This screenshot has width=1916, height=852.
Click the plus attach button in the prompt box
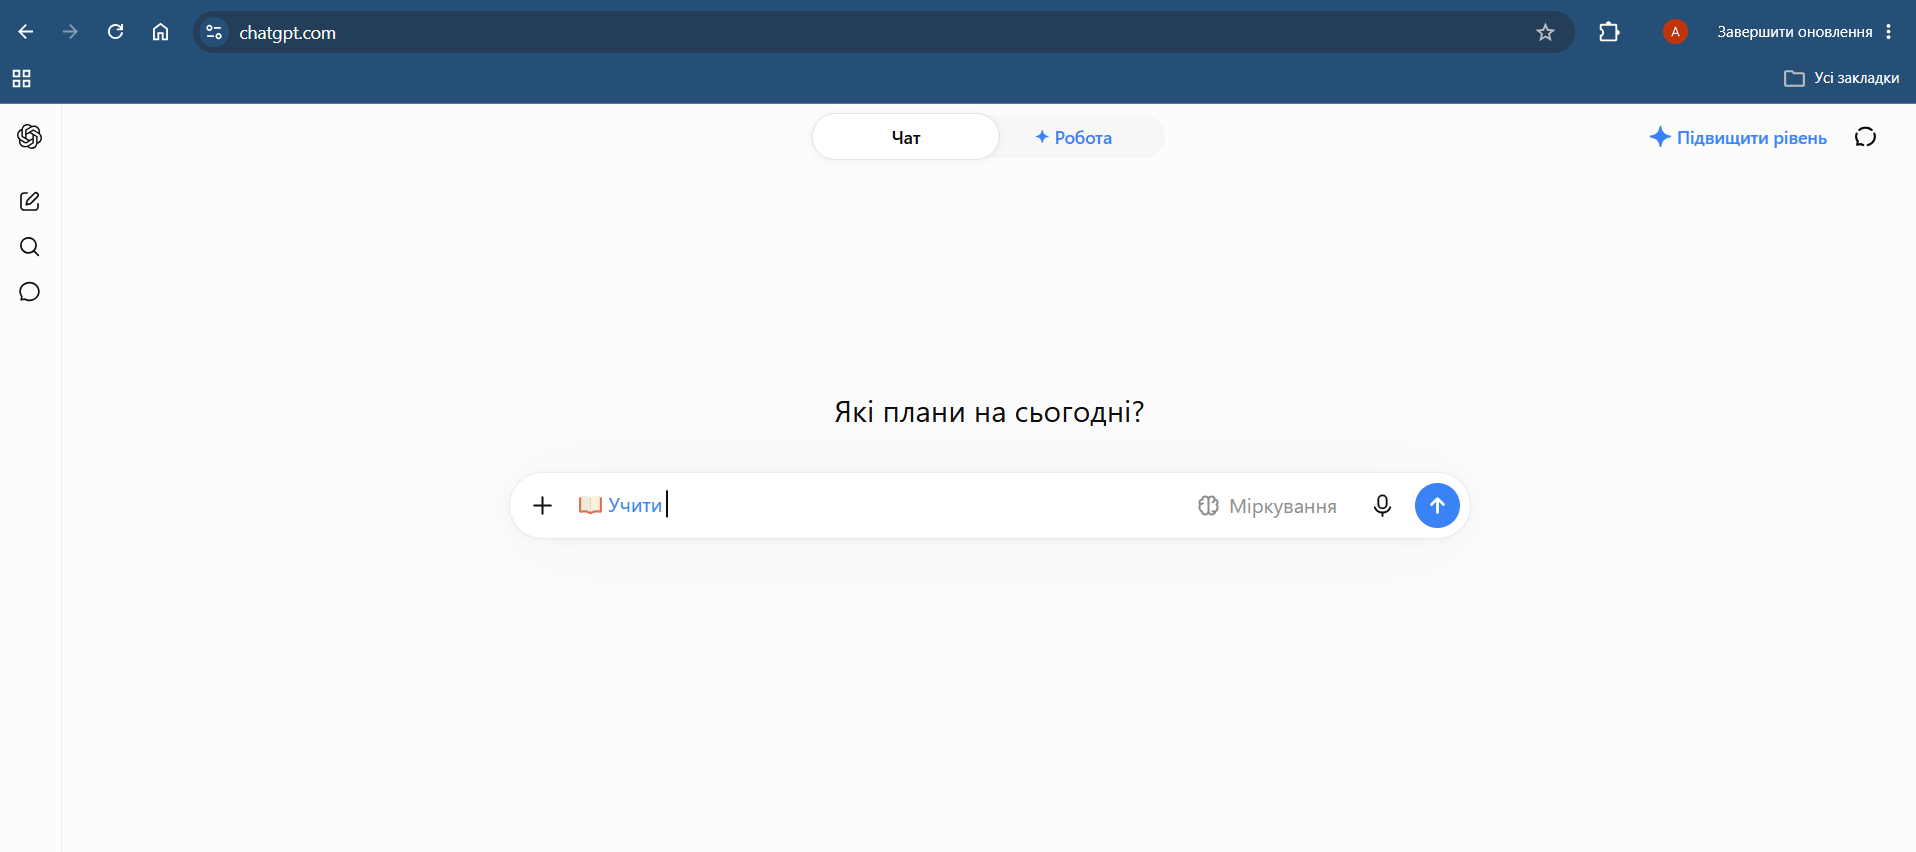tap(542, 506)
